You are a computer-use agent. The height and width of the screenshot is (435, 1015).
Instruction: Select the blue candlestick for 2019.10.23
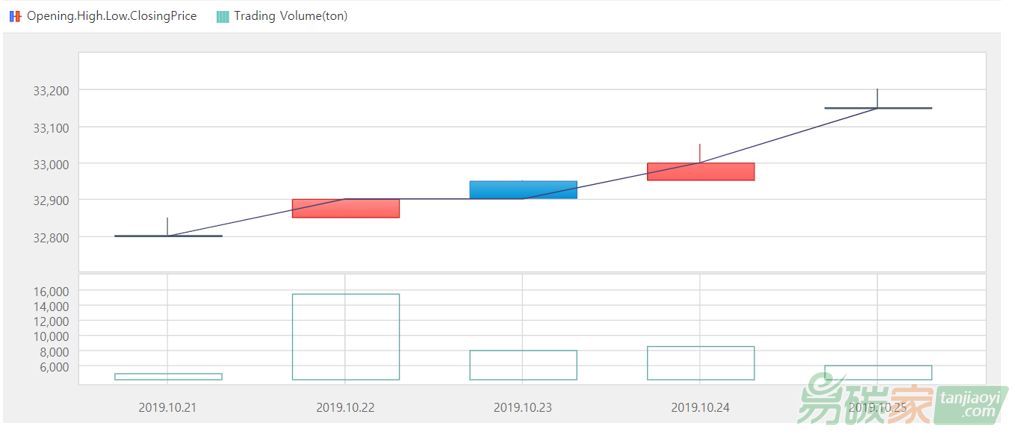point(523,190)
